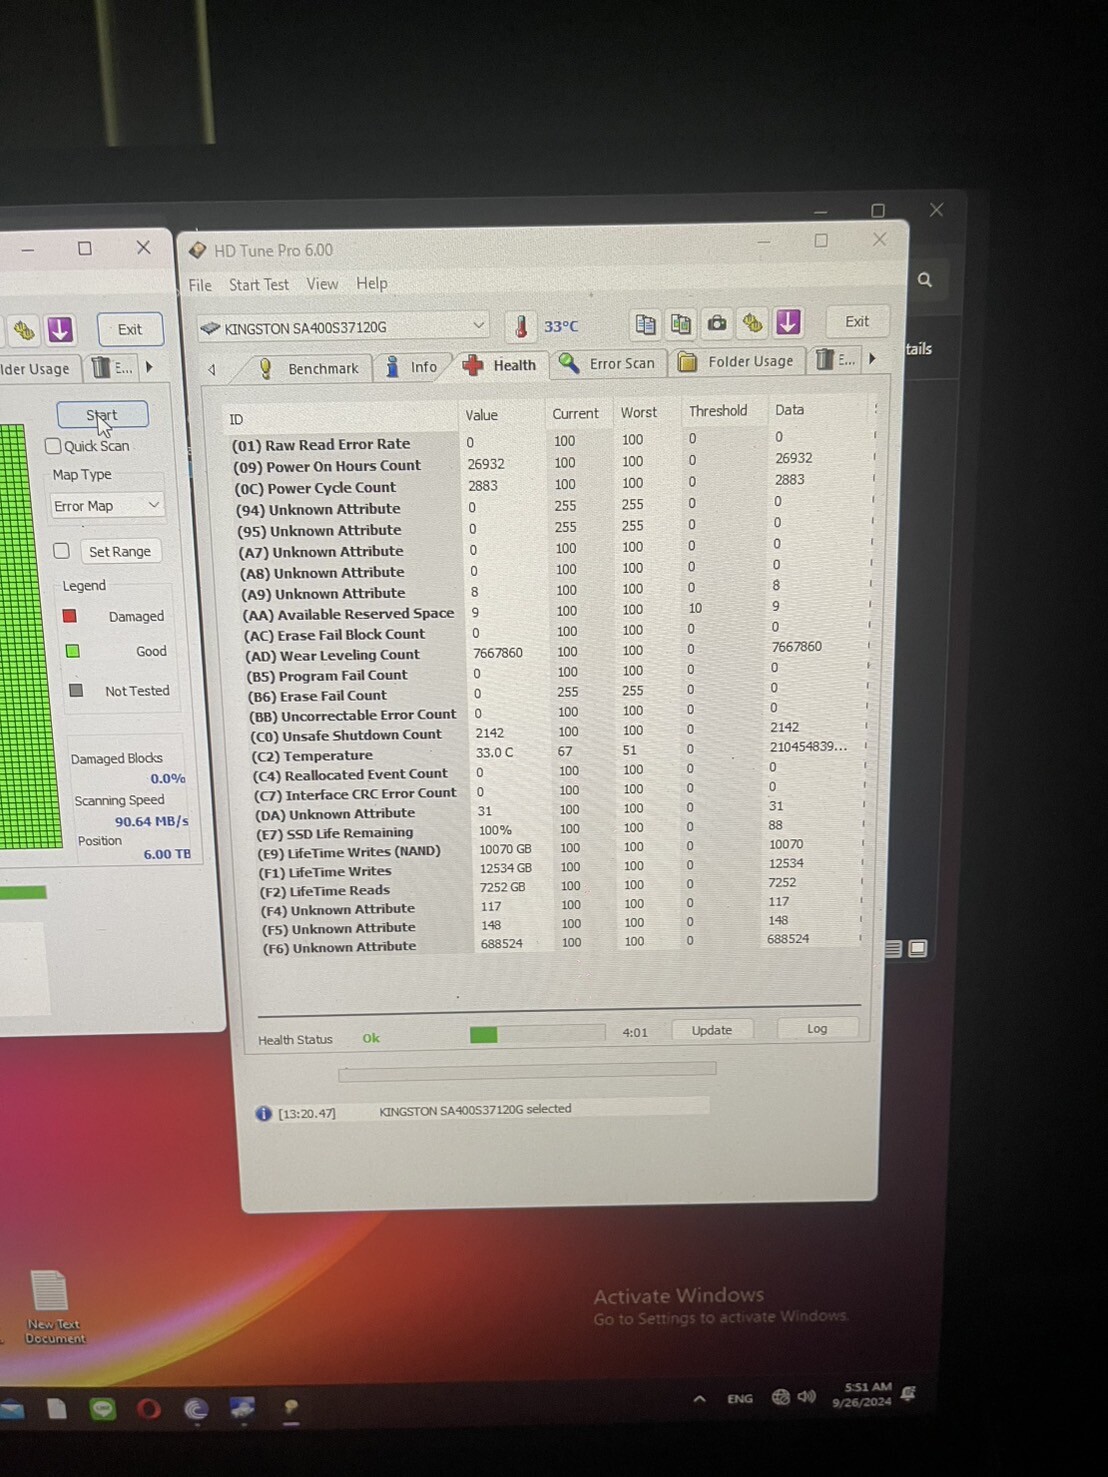Open the Error Scan tab
This screenshot has height=1477, width=1108.
608,364
